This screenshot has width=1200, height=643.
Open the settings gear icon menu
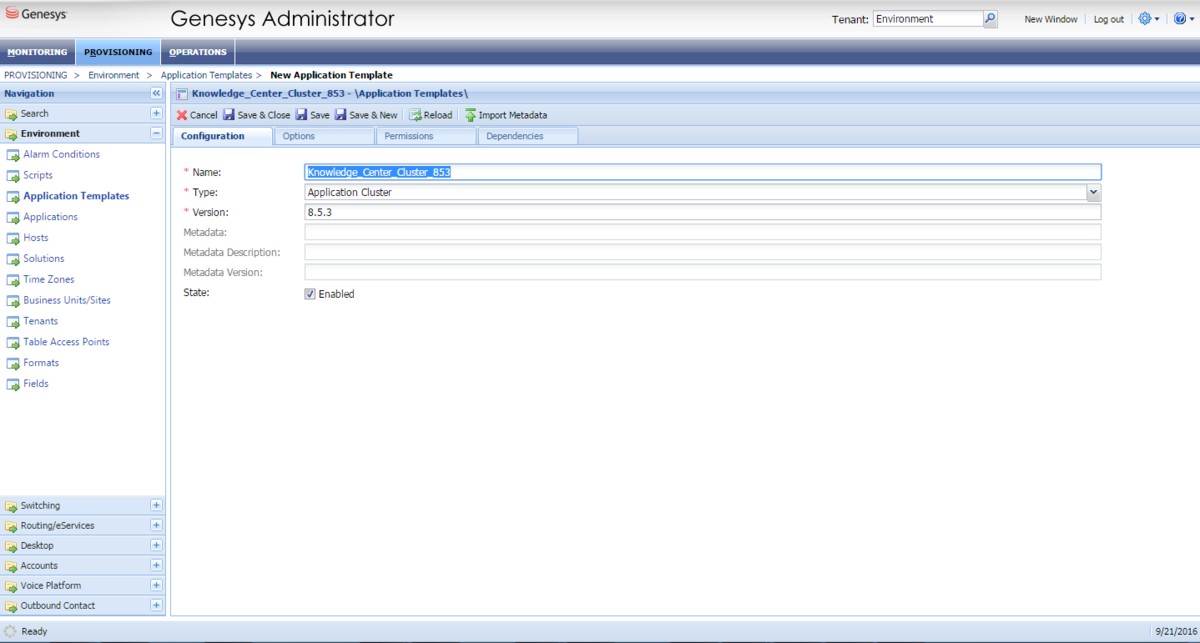(1146, 19)
